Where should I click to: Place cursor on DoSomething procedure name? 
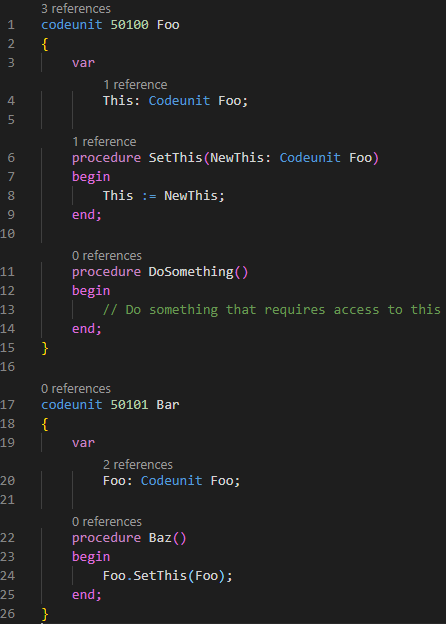pos(191,272)
